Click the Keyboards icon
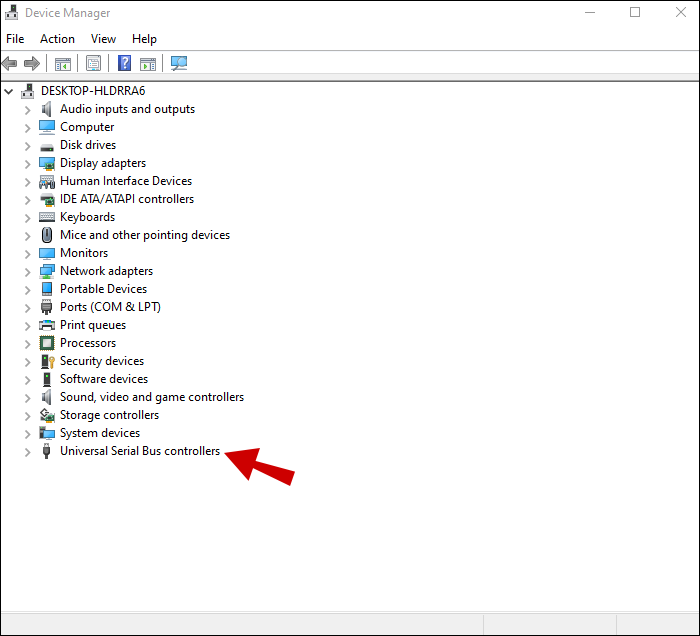The image size is (700, 636). pyautogui.click(x=46, y=217)
